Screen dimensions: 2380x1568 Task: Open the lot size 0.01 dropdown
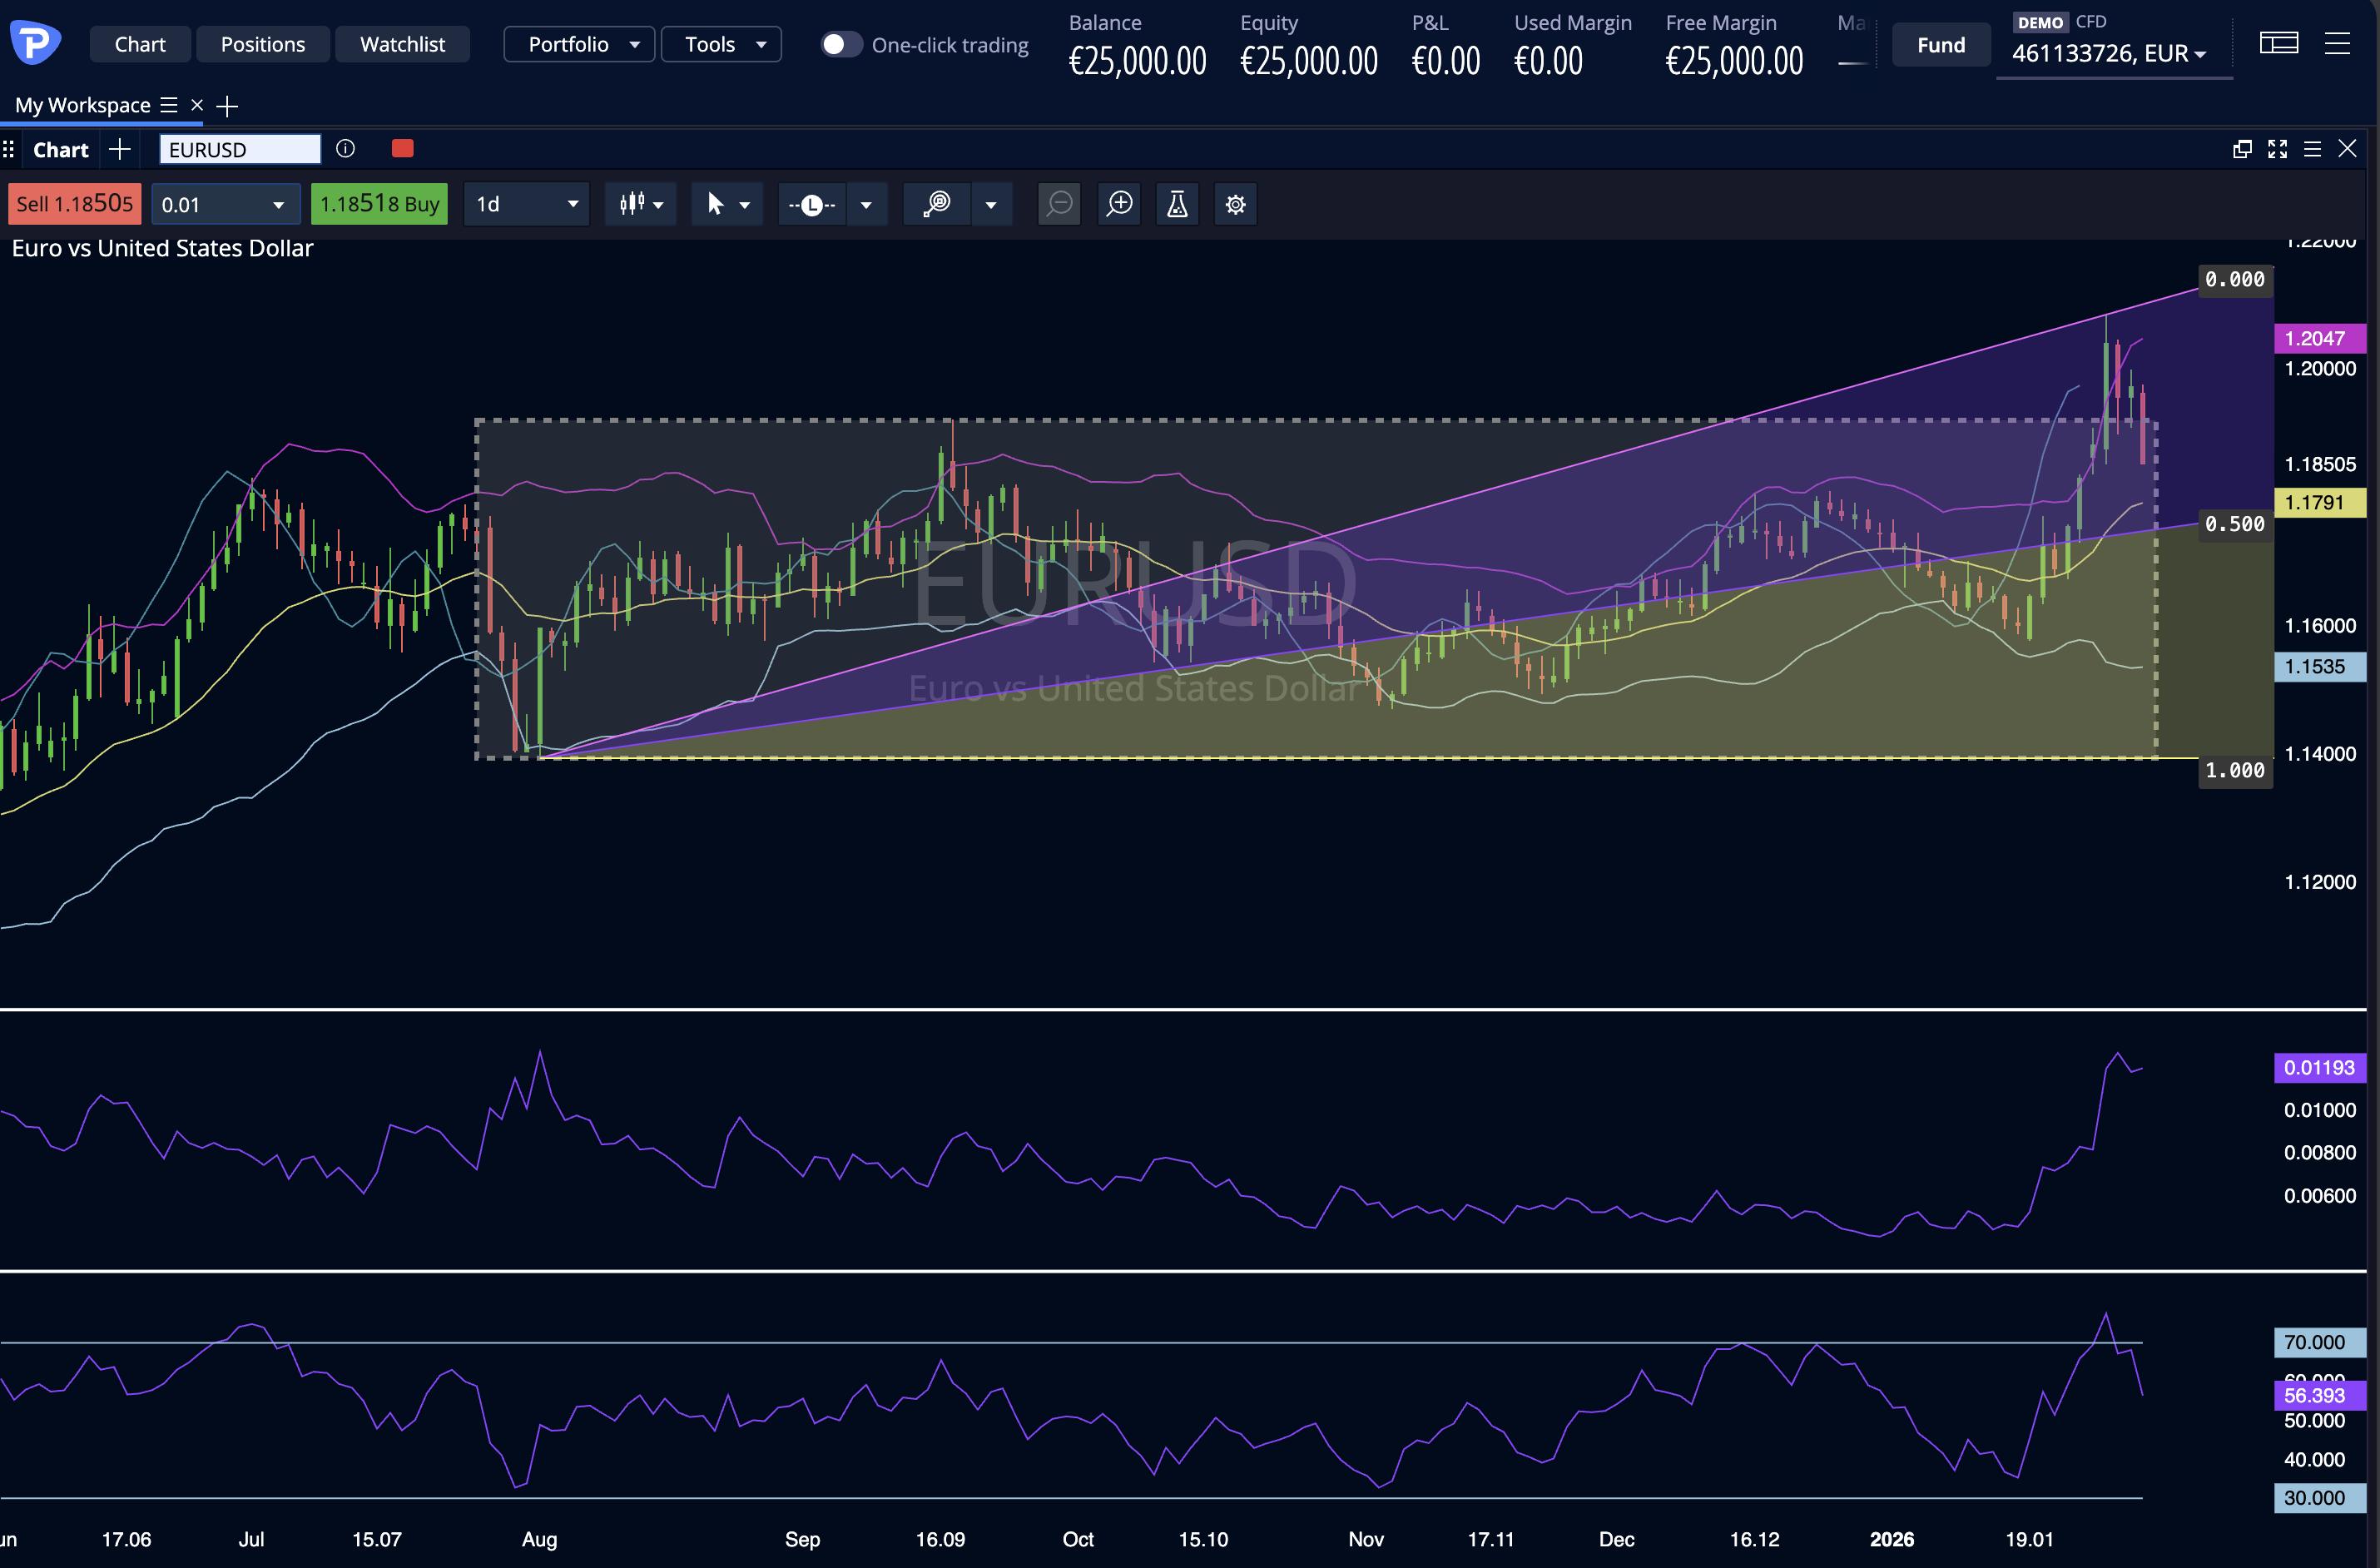[x=225, y=204]
